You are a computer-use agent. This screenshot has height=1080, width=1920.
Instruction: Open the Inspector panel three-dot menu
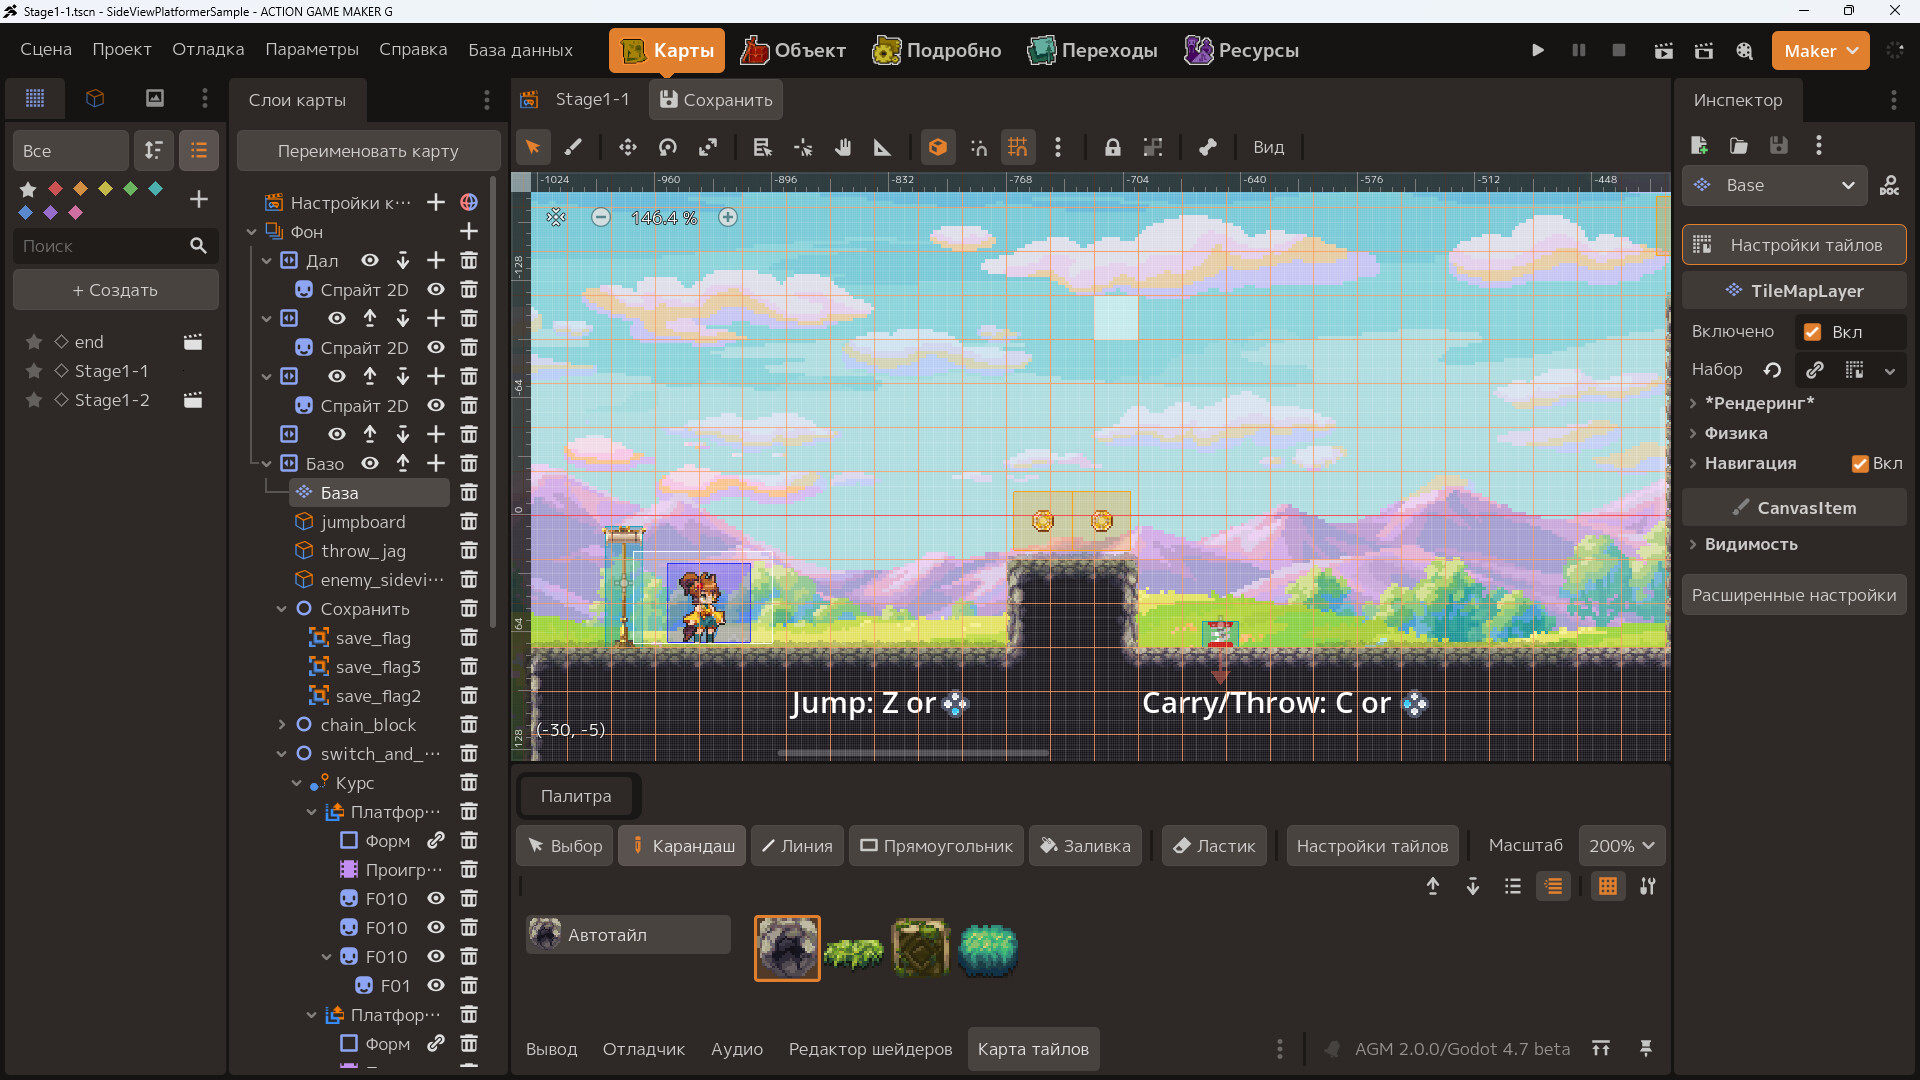[1893, 100]
